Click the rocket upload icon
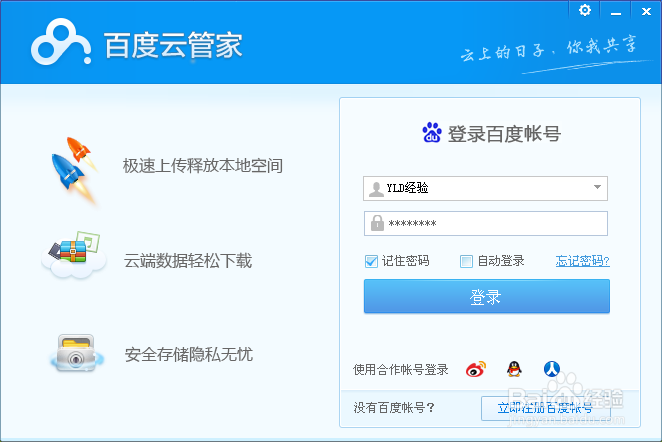This screenshot has width=662, height=442. click(x=75, y=170)
